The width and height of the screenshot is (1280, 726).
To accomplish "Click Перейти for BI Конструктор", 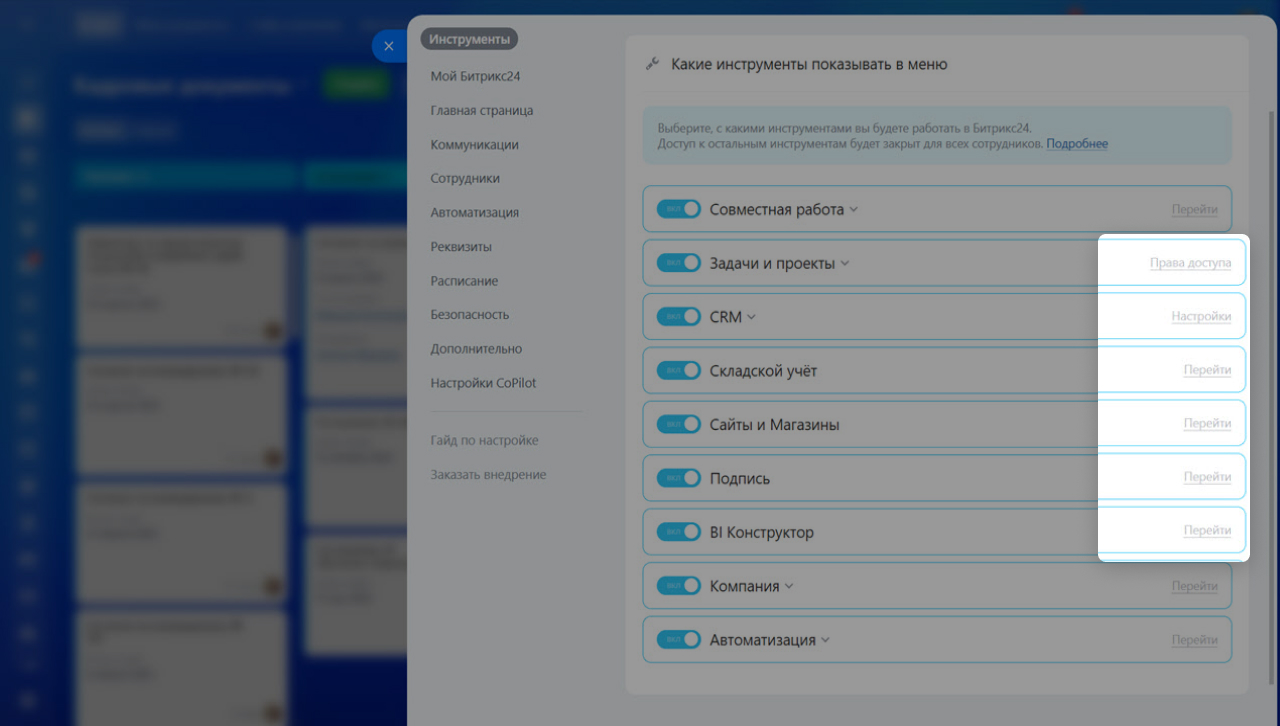I will (x=1207, y=530).
